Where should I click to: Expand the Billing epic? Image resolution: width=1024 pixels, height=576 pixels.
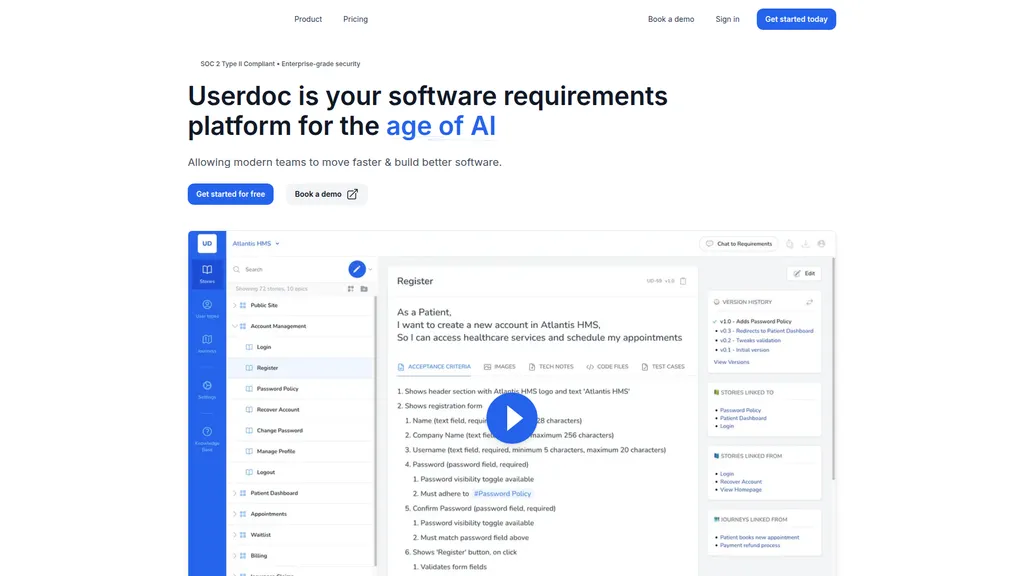pyautogui.click(x=235, y=556)
